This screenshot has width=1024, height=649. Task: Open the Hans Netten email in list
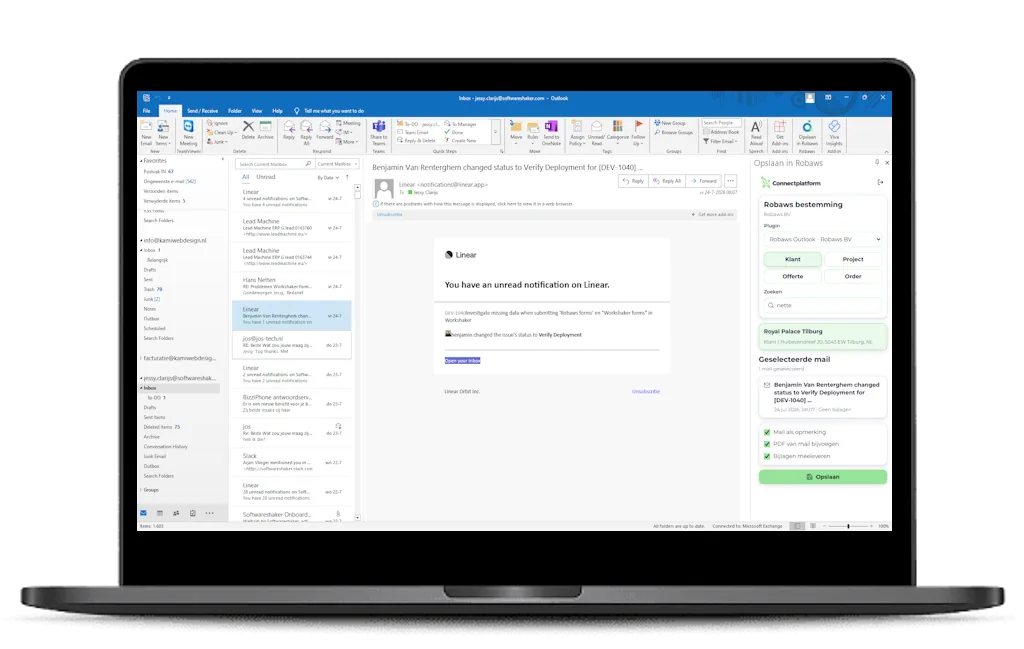click(292, 286)
